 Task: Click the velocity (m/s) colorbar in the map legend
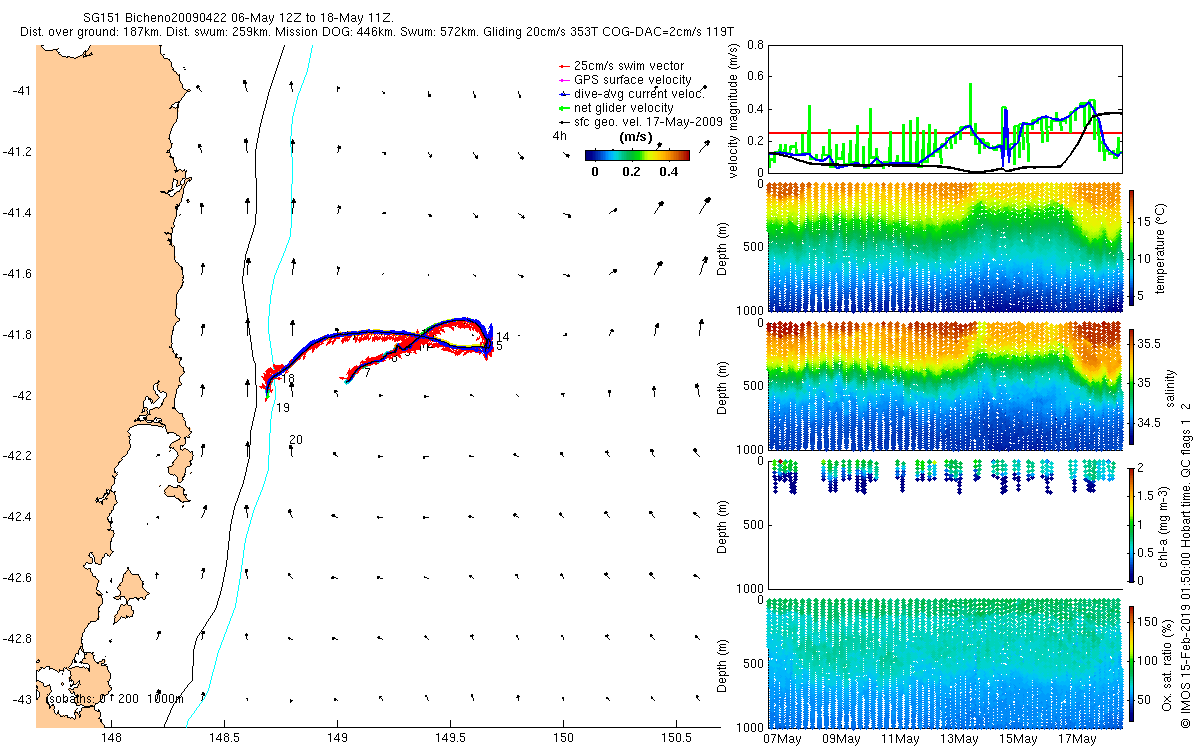coord(637,155)
